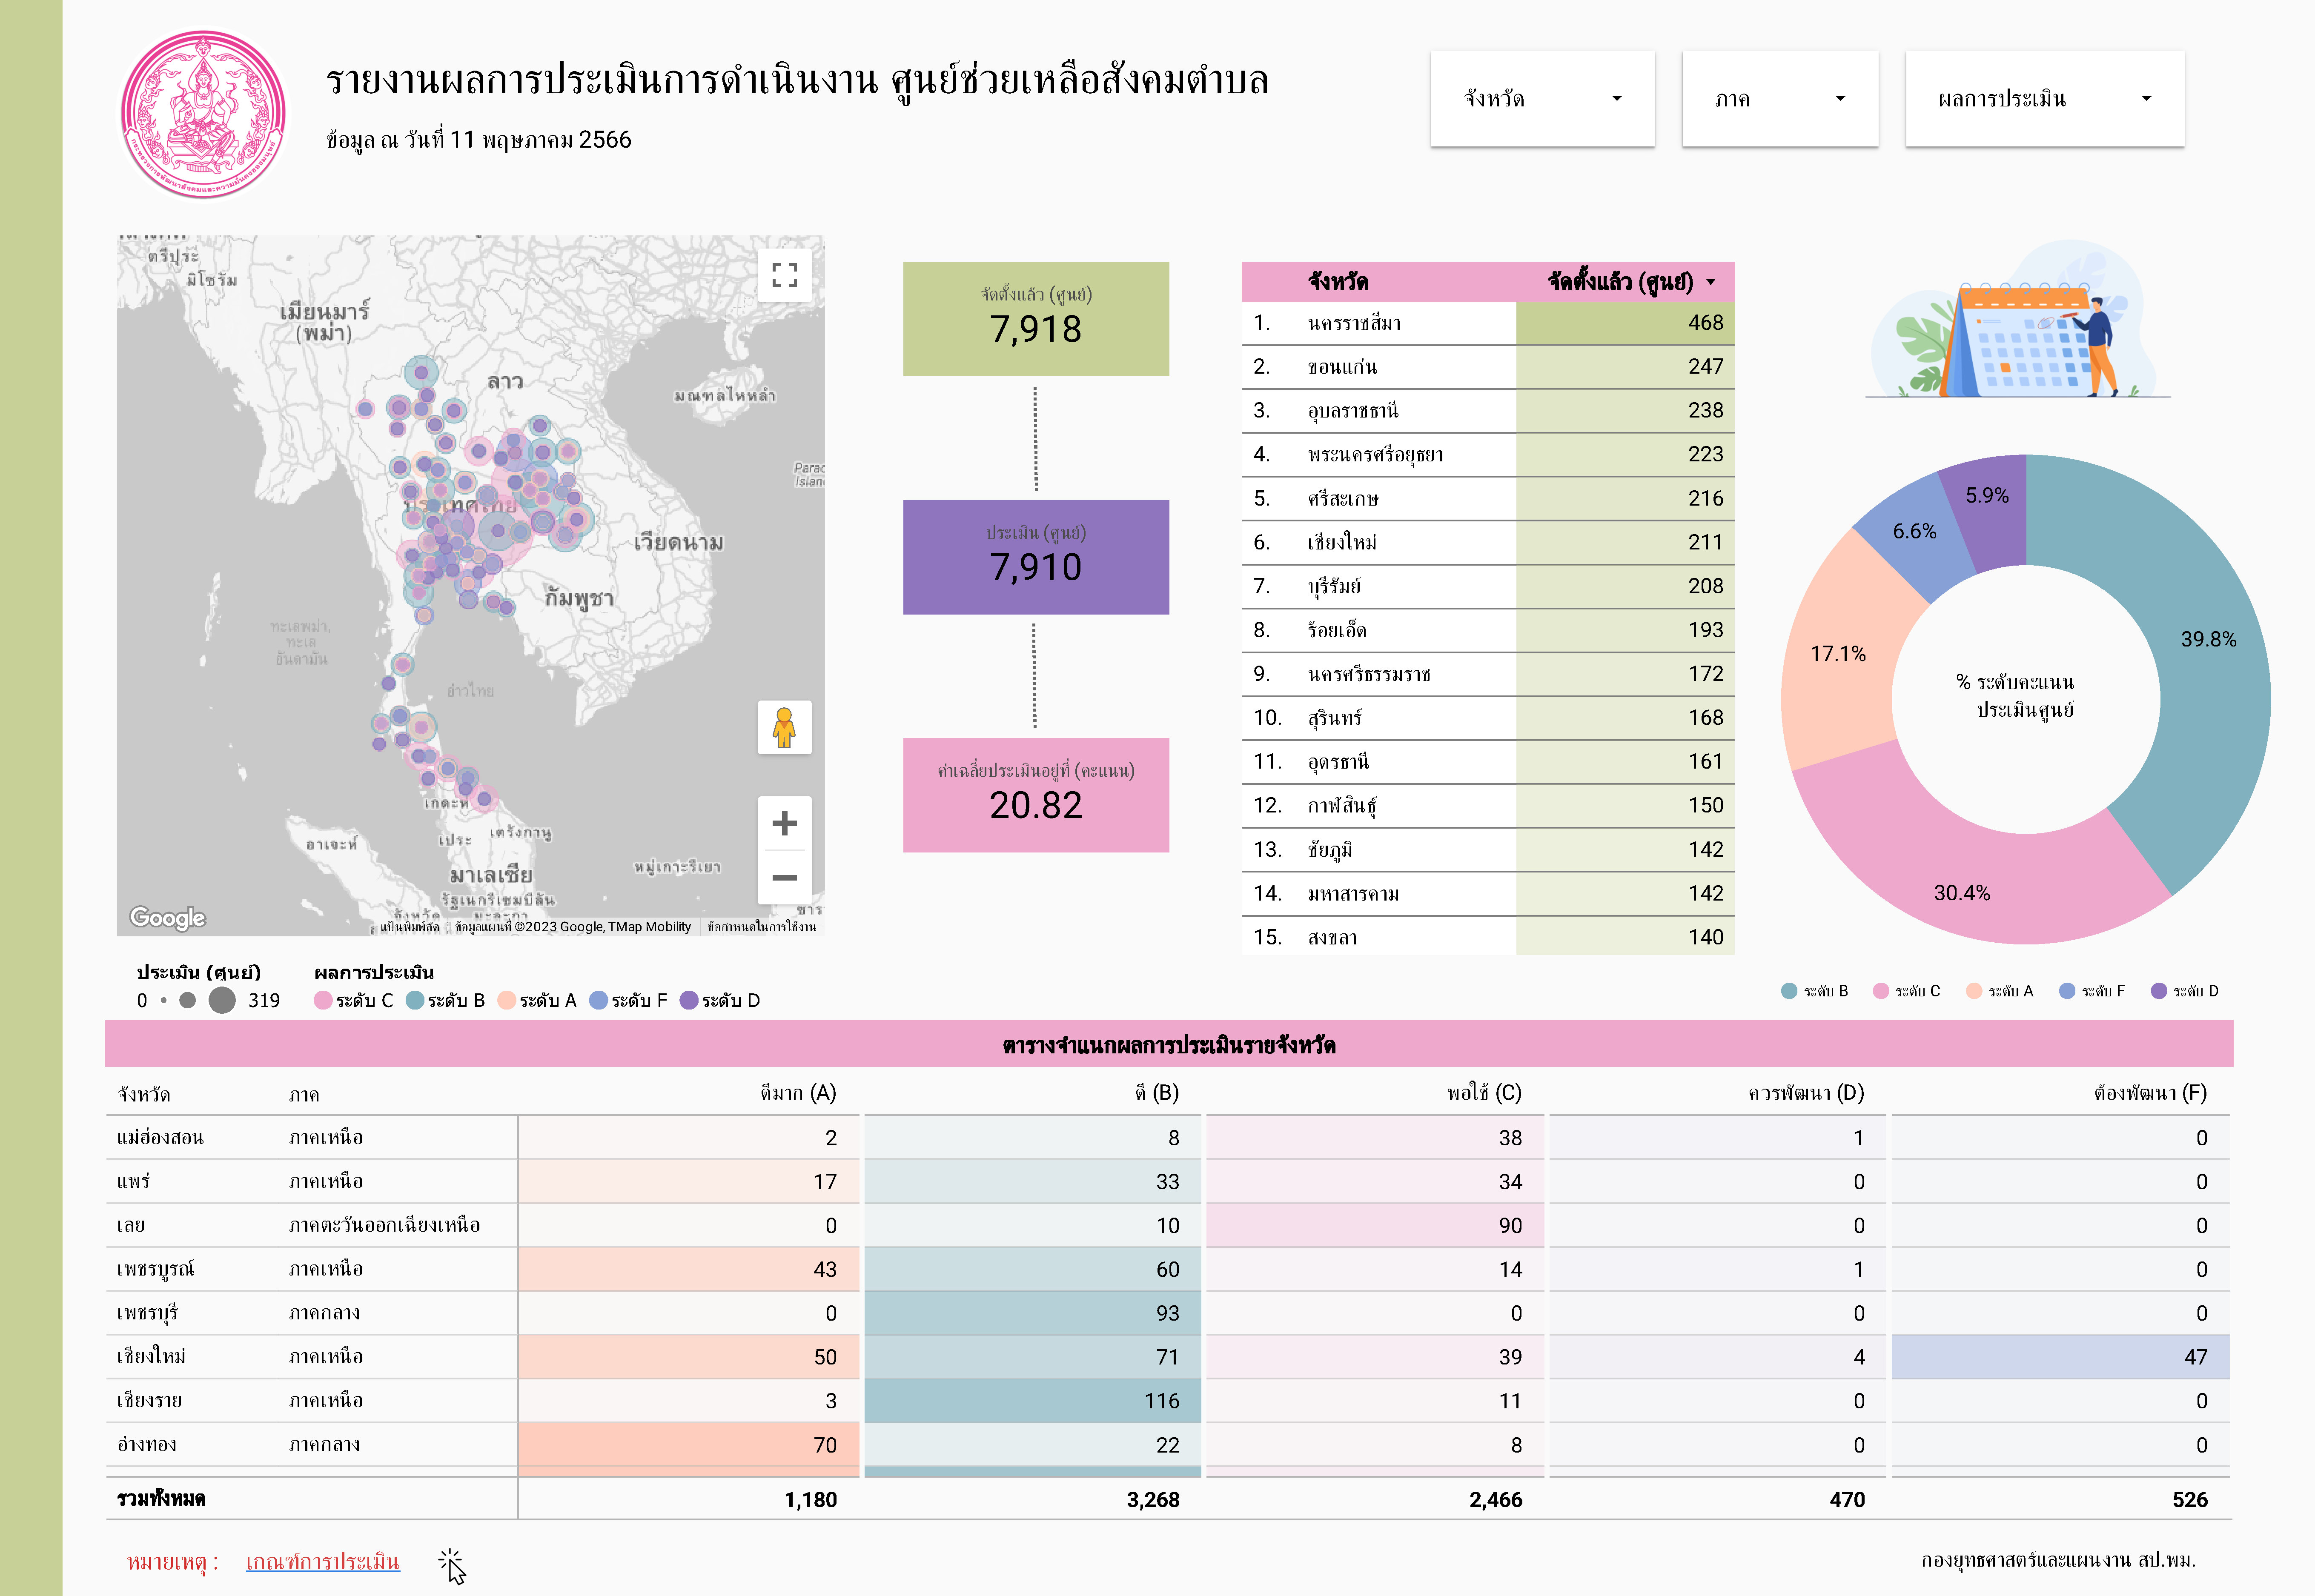Toggle ระดับ C in donut chart legend

click(x=1907, y=991)
